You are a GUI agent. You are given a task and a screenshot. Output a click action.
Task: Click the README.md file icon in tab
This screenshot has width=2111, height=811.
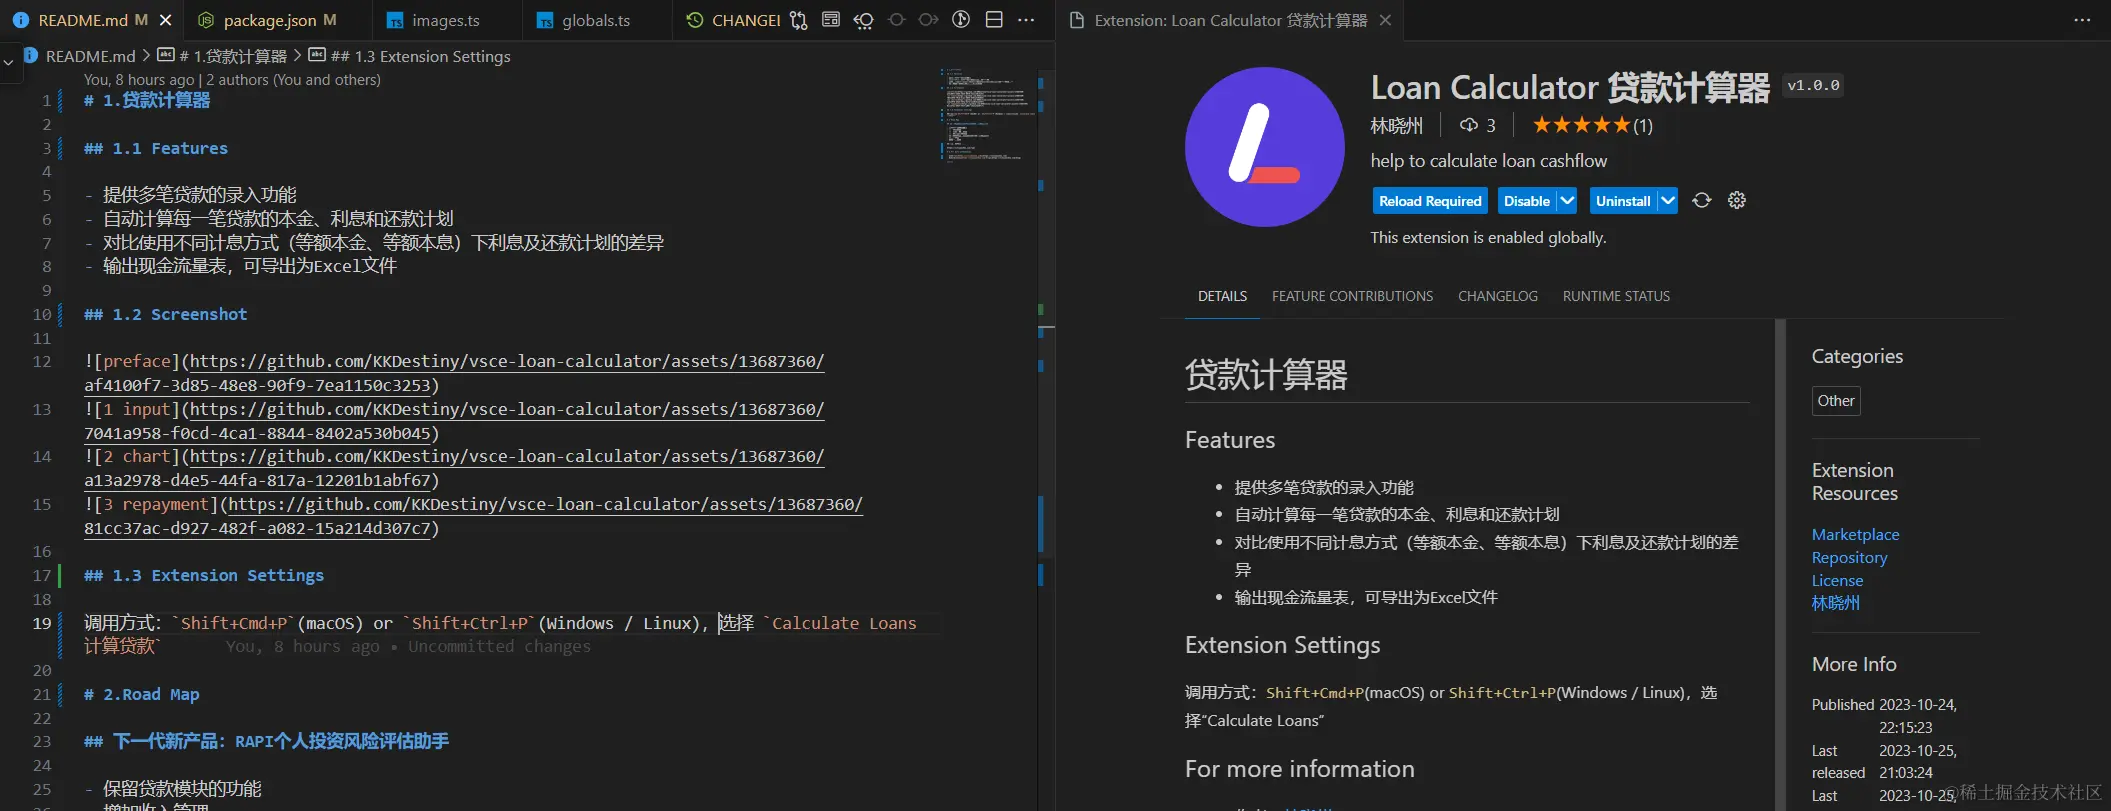tap(21, 20)
